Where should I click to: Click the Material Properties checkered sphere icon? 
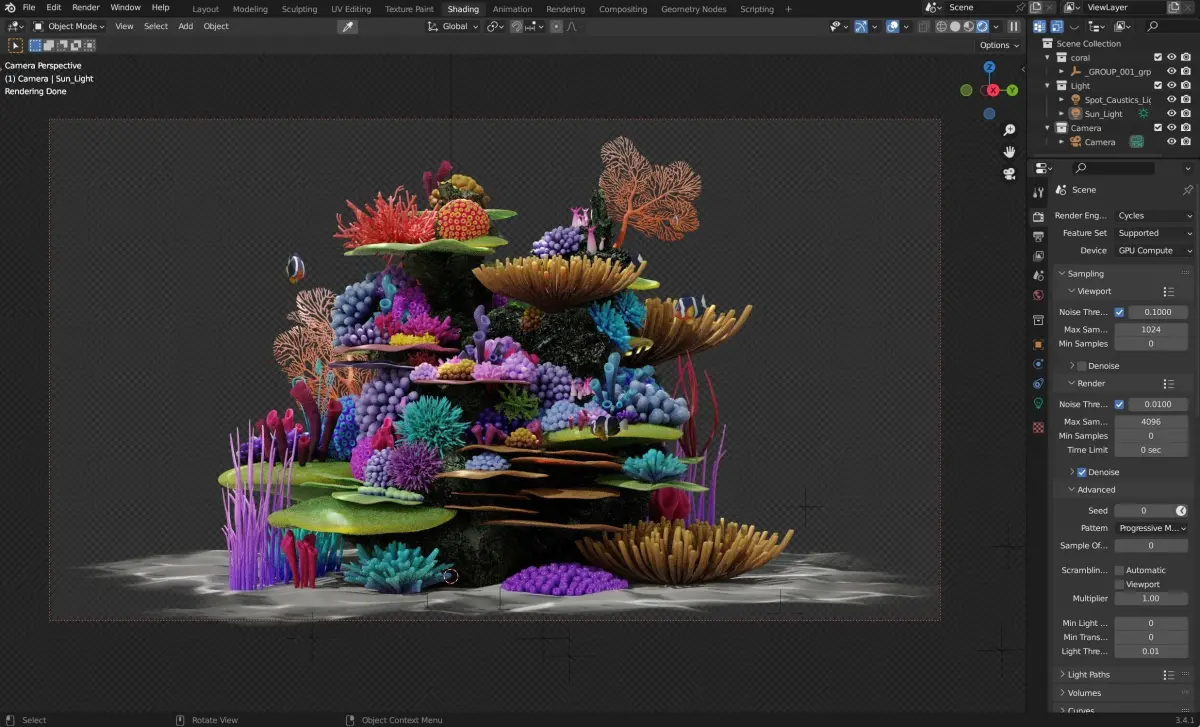pos(1038,428)
